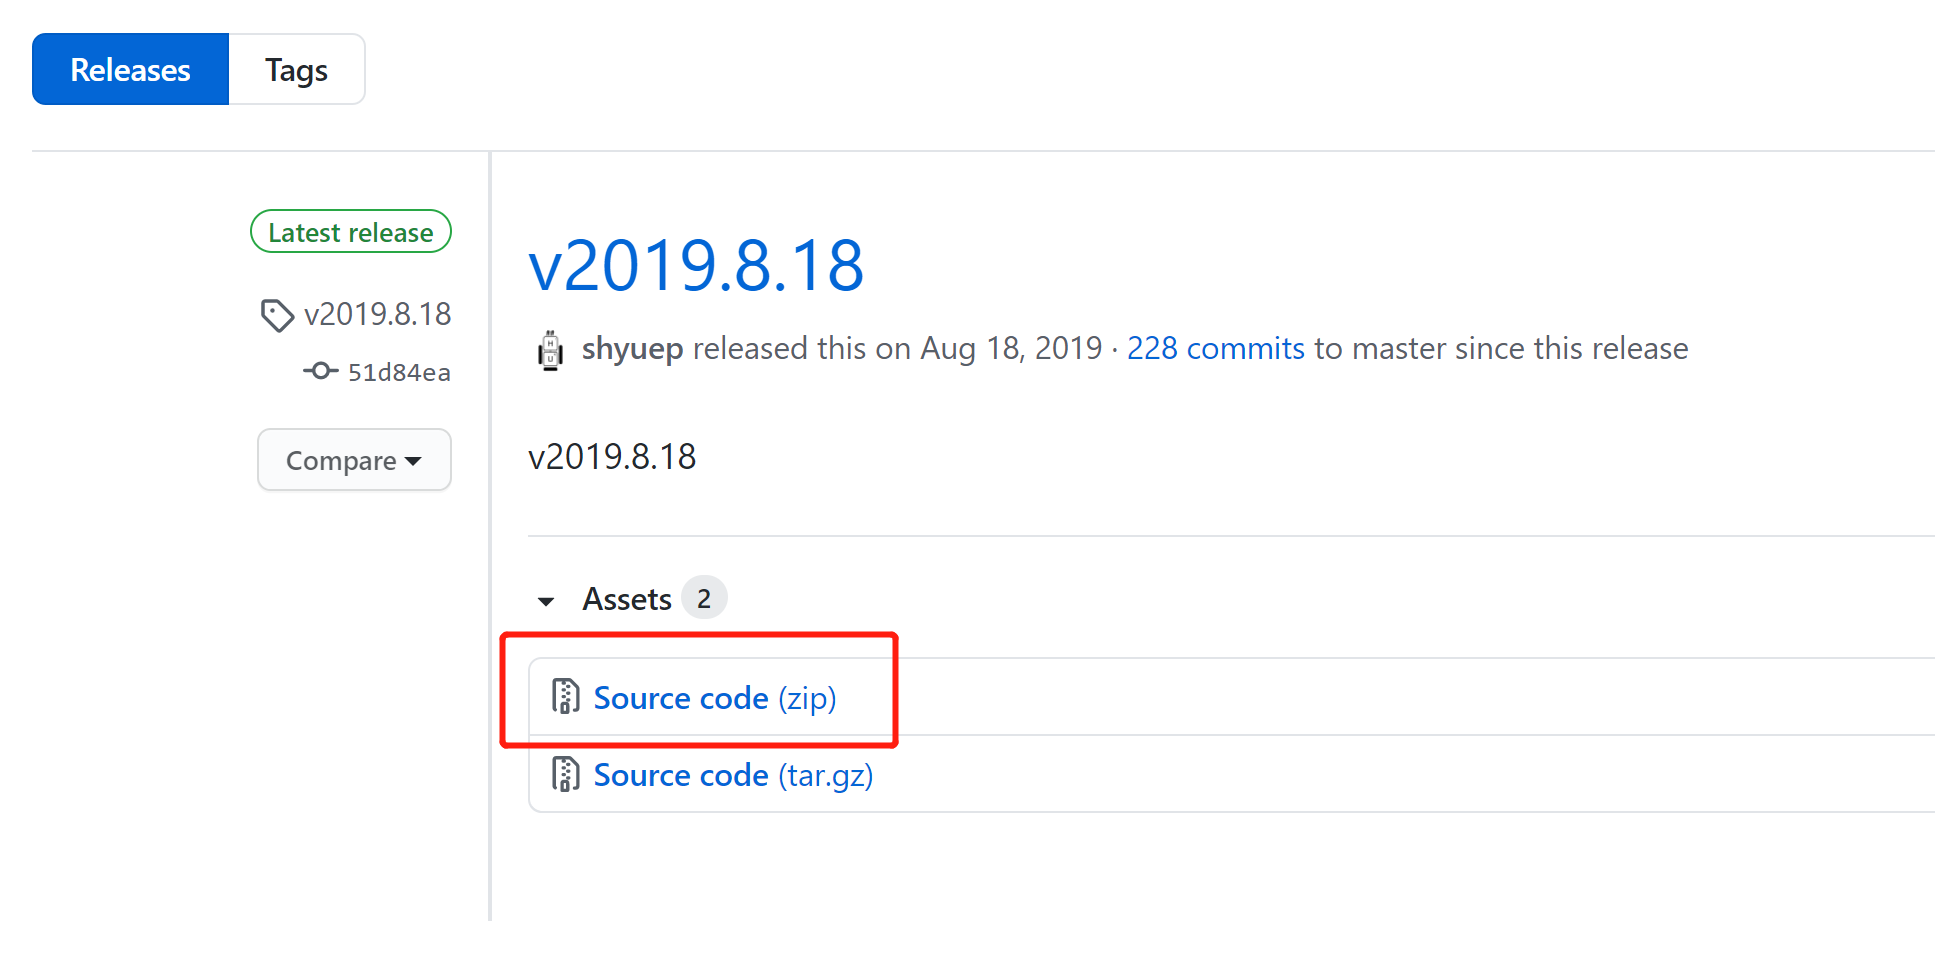Screen dimensions: 1935x954
Task: Open the shyuep author profile link
Action: [x=632, y=348]
